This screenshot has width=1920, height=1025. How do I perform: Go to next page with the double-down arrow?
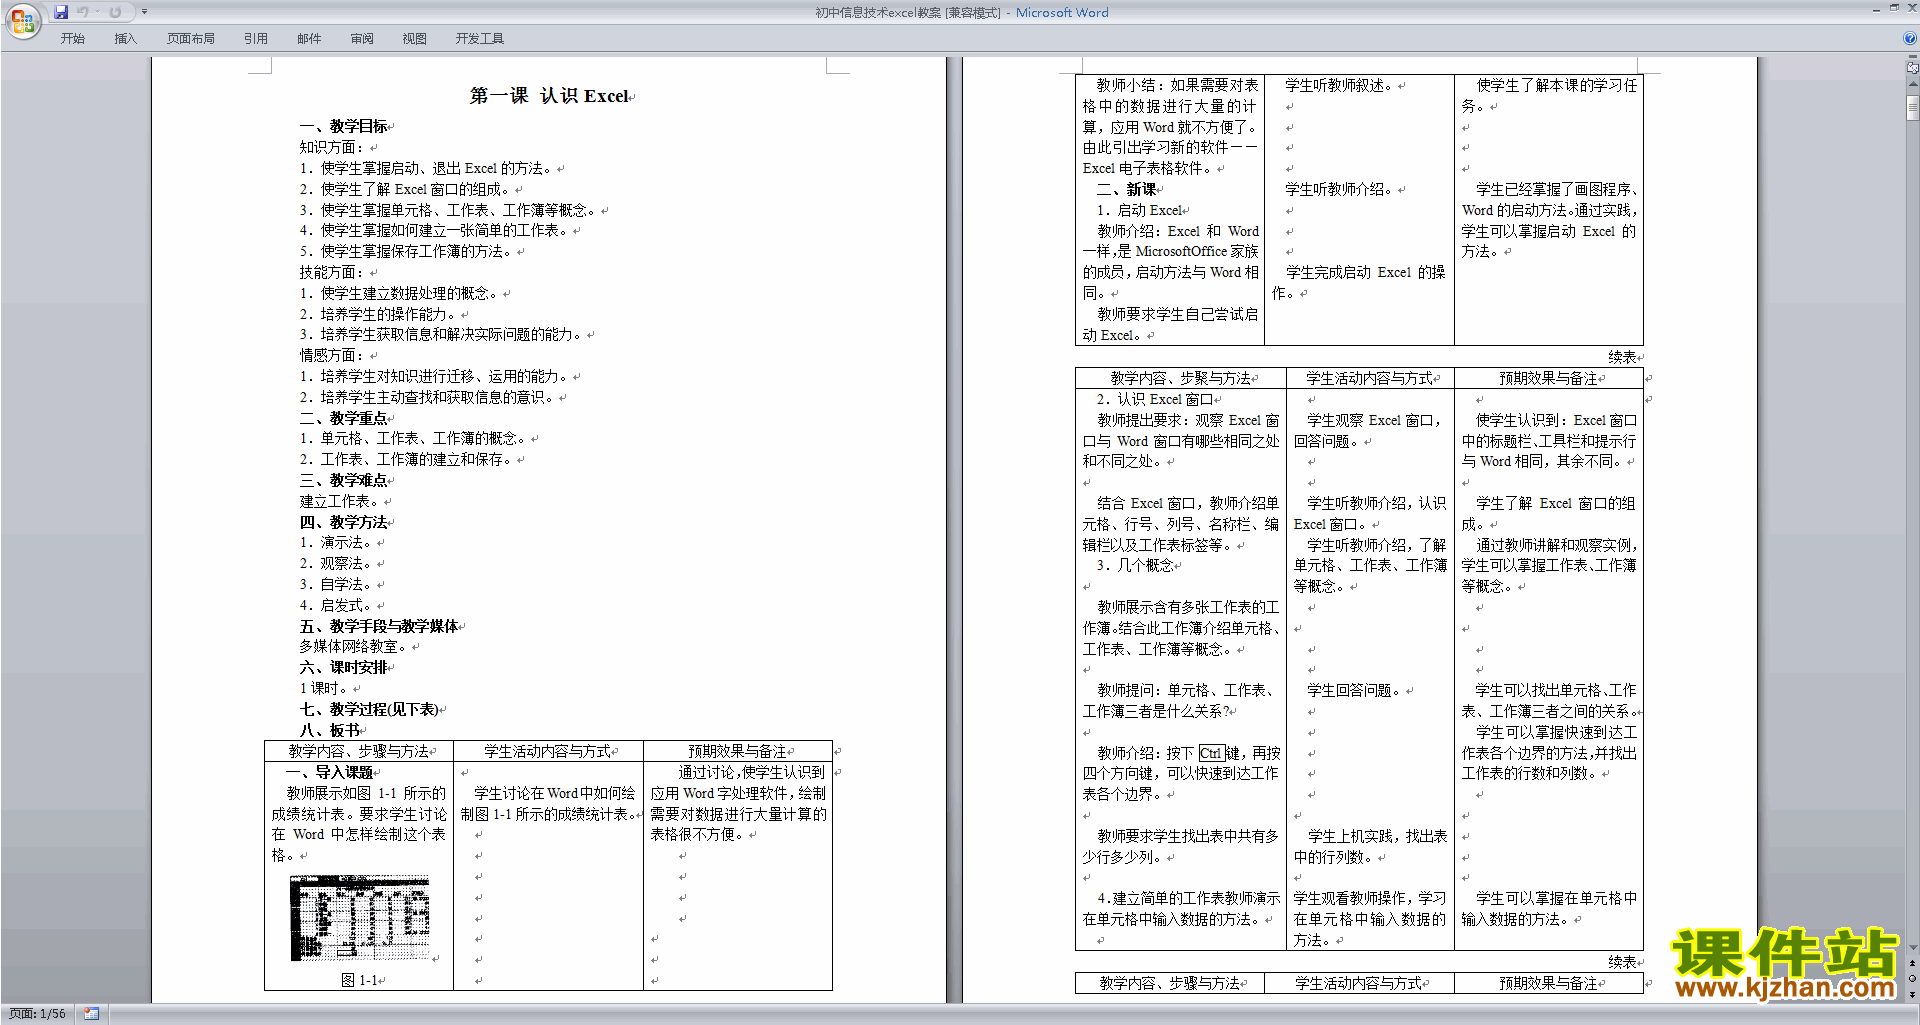1912,994
